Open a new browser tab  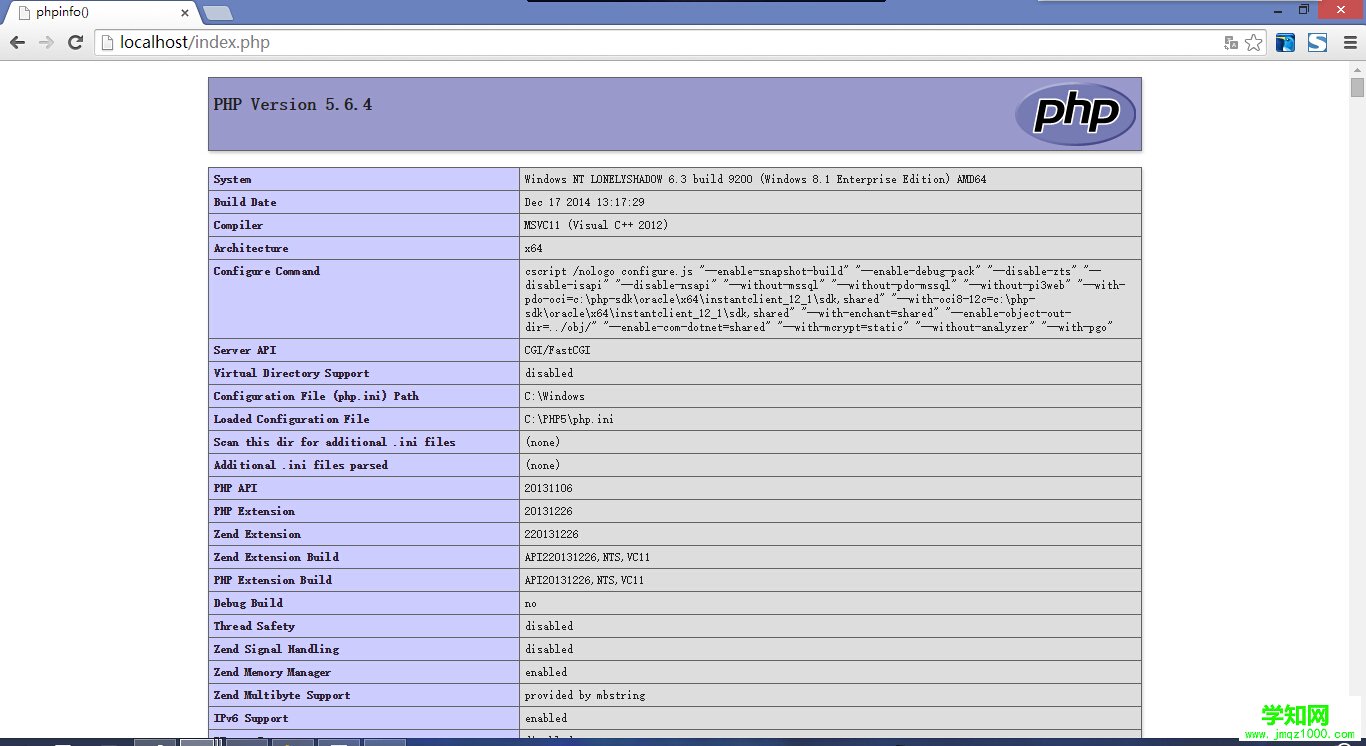click(x=218, y=13)
